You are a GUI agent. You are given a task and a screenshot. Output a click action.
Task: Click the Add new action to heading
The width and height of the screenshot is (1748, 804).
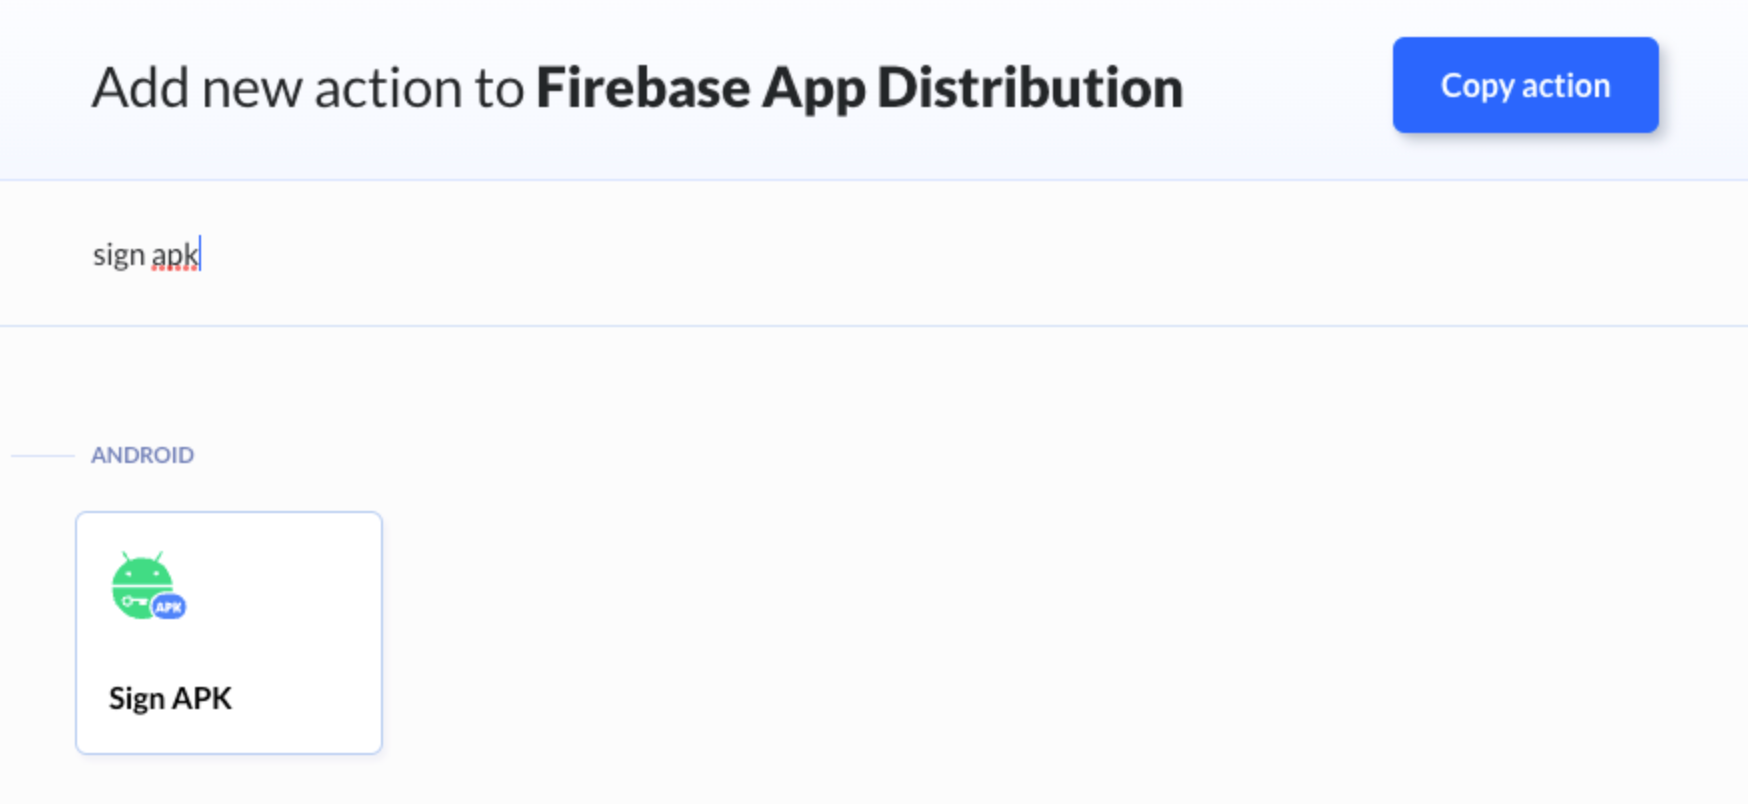click(x=307, y=87)
